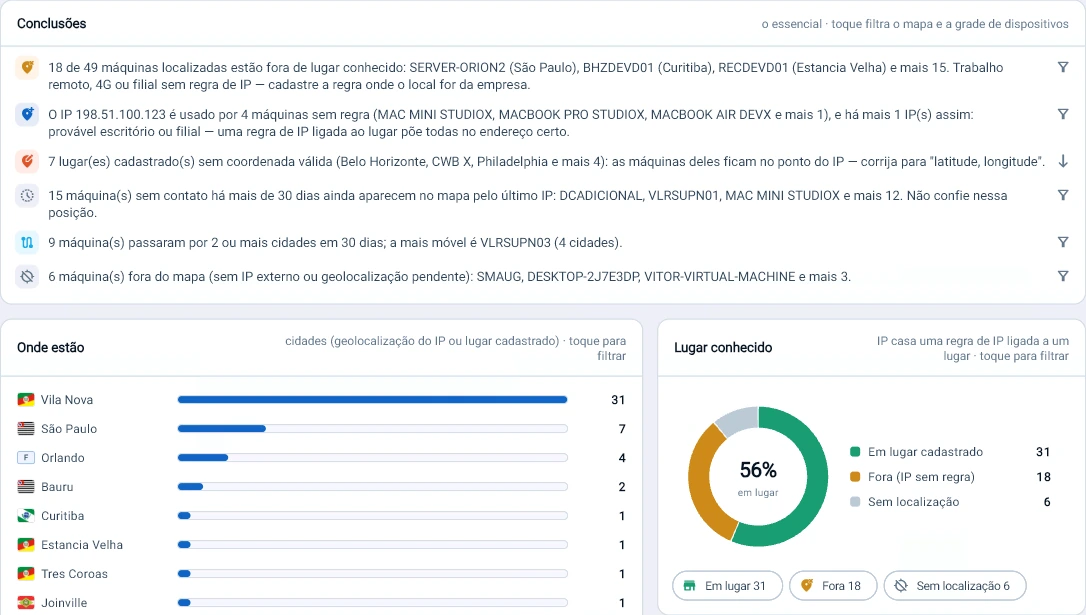Click the Orlando flag placeholder icon
This screenshot has height=615, width=1086.
(26, 458)
